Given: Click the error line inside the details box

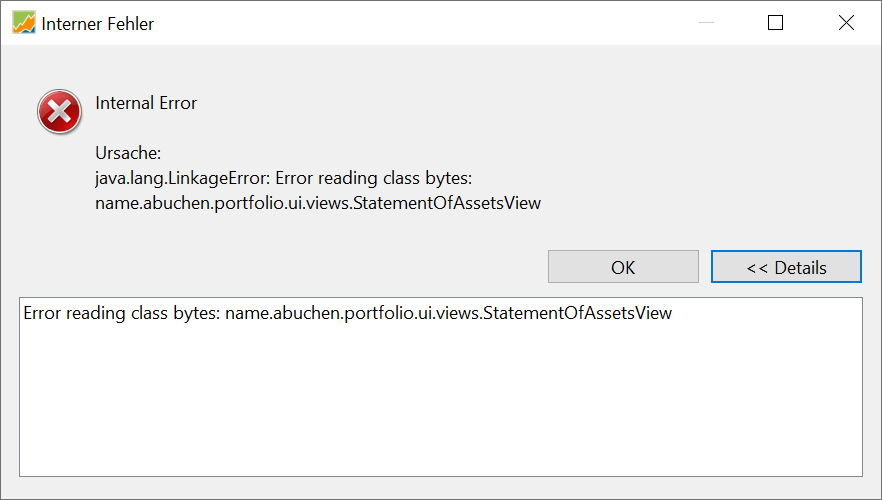Looking at the screenshot, I should pos(347,313).
